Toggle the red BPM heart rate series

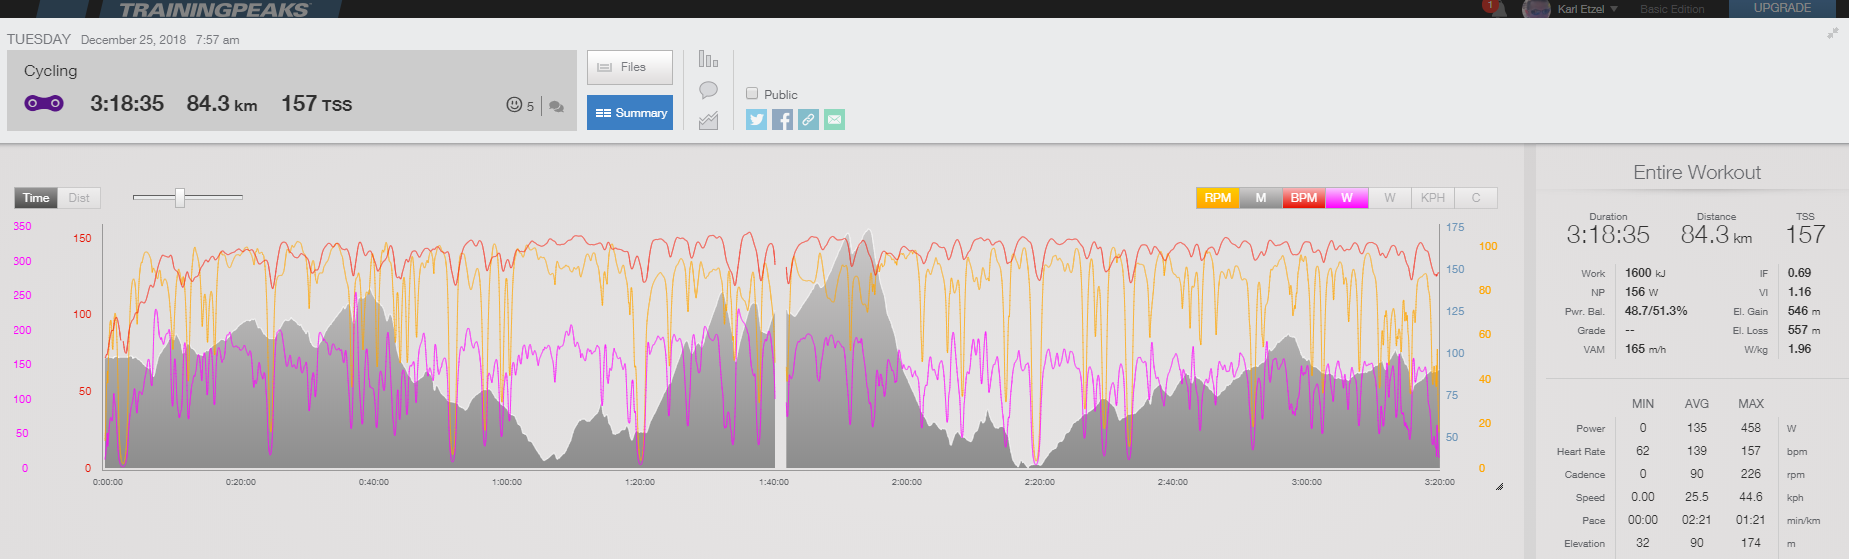click(1304, 198)
